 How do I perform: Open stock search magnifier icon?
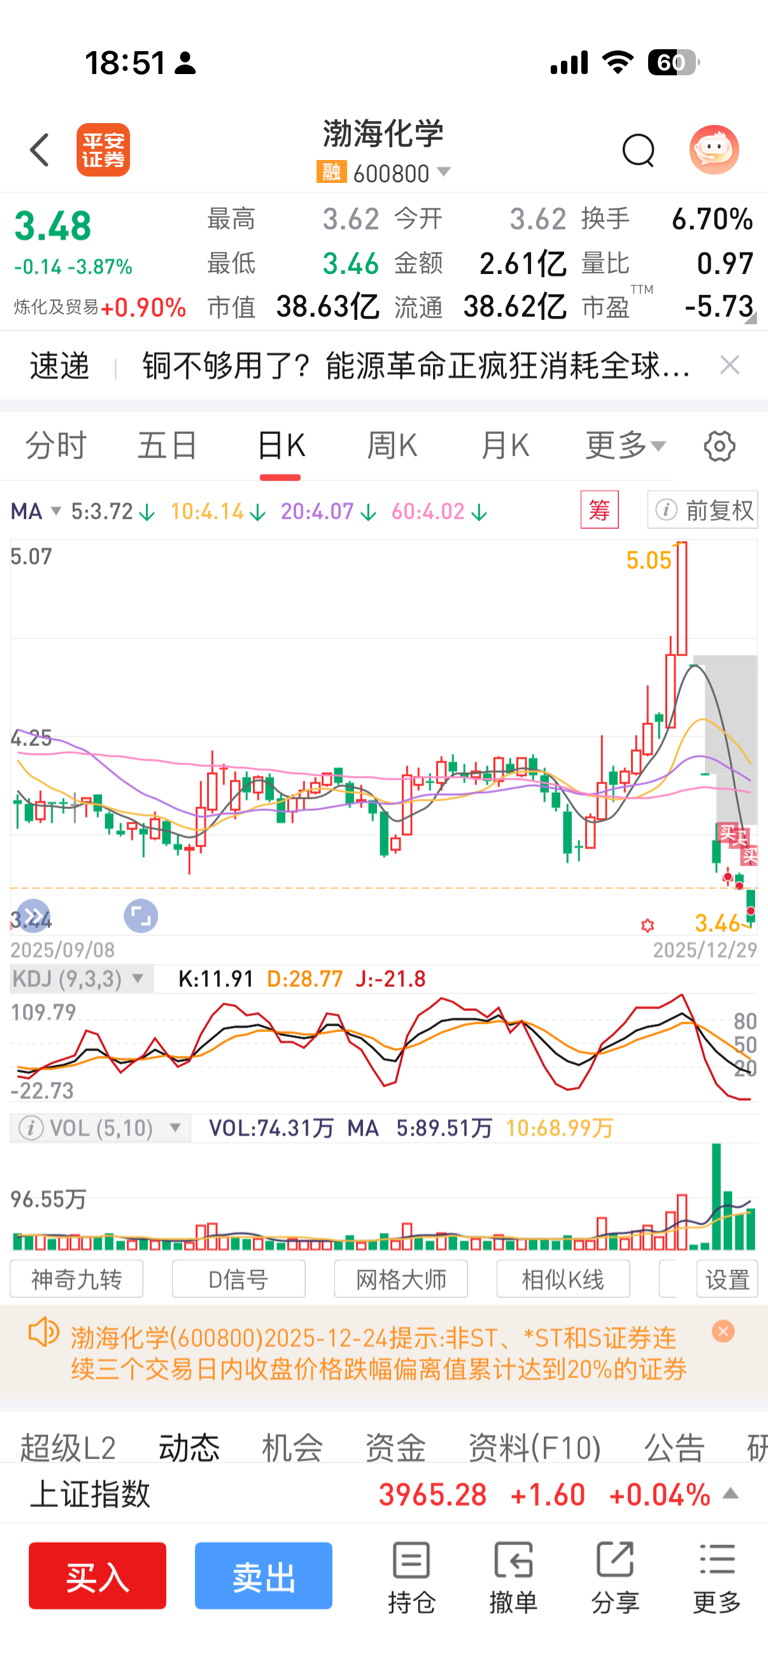coord(638,151)
